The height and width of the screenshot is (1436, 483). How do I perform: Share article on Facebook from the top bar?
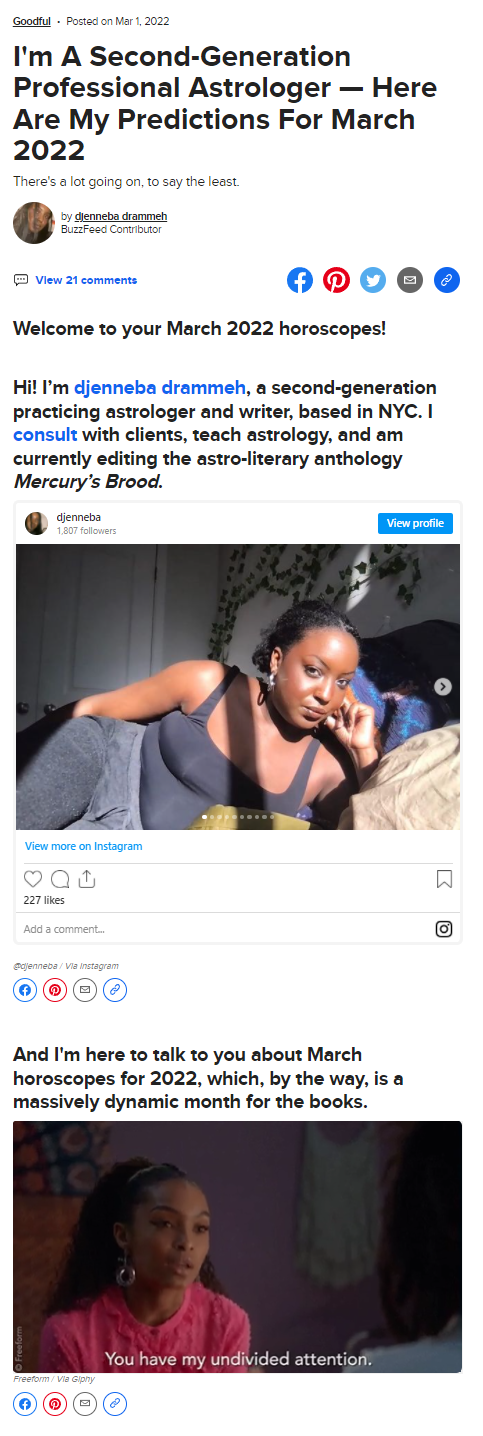point(300,280)
